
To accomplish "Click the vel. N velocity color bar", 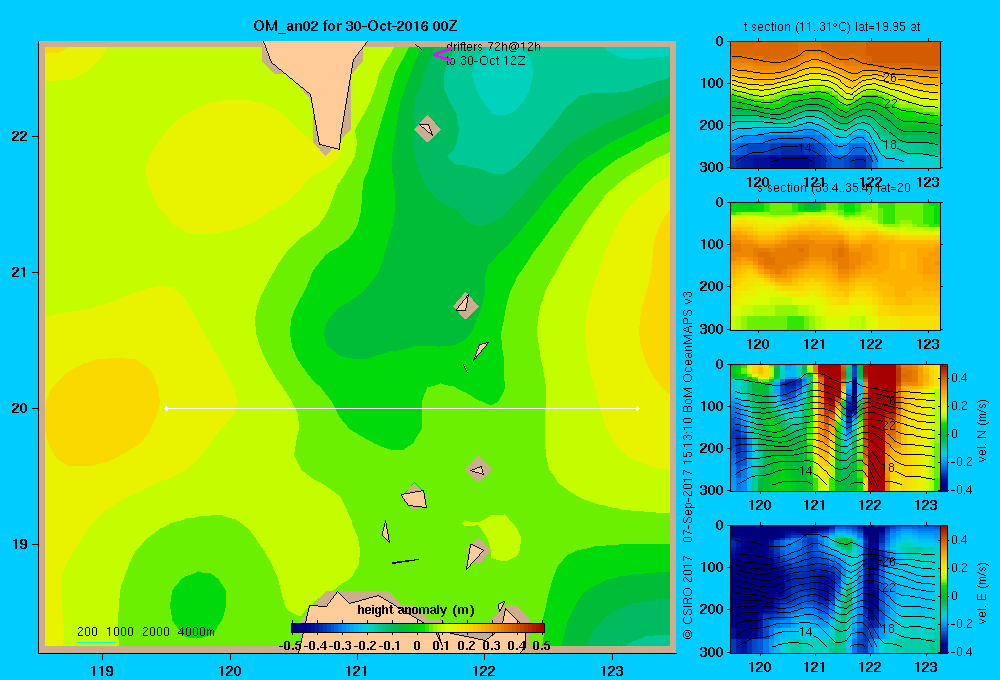I will click(944, 427).
